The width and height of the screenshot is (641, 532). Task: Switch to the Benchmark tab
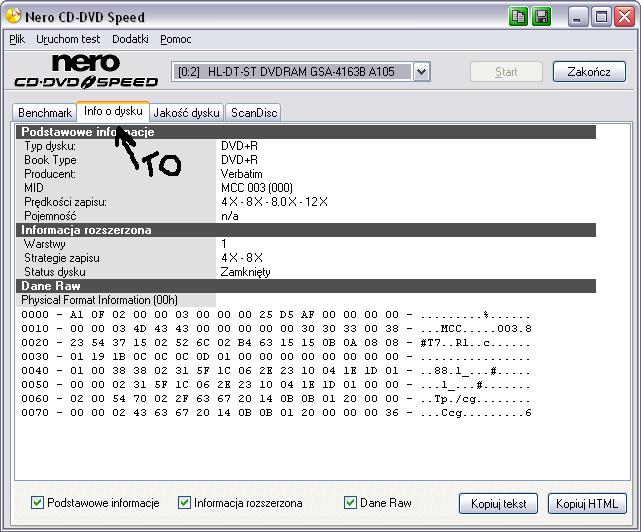45,112
